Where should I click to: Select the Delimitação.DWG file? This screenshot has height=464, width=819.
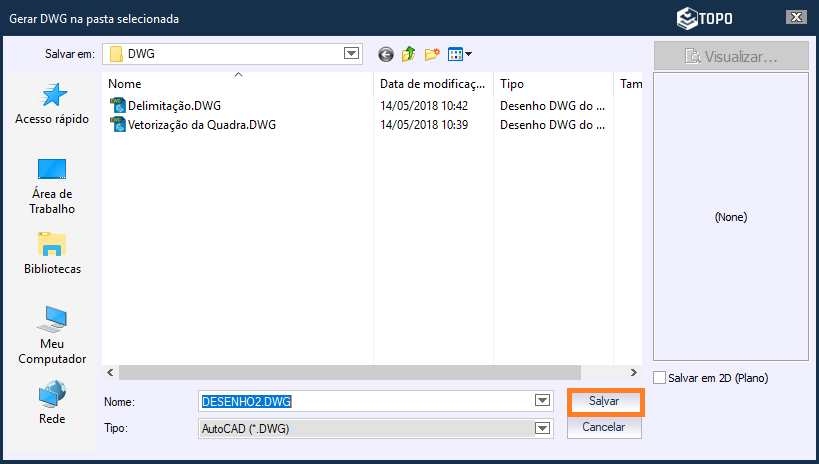coord(173,105)
